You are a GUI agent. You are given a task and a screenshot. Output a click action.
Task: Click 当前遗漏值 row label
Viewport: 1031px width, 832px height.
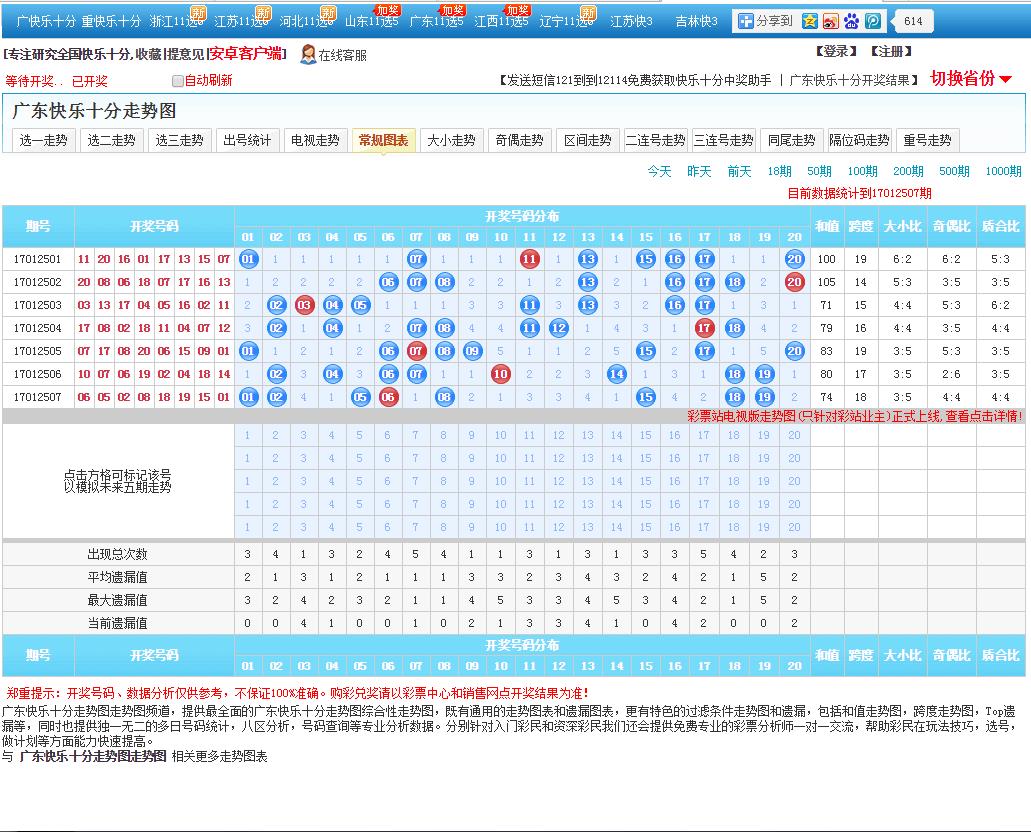118,624
